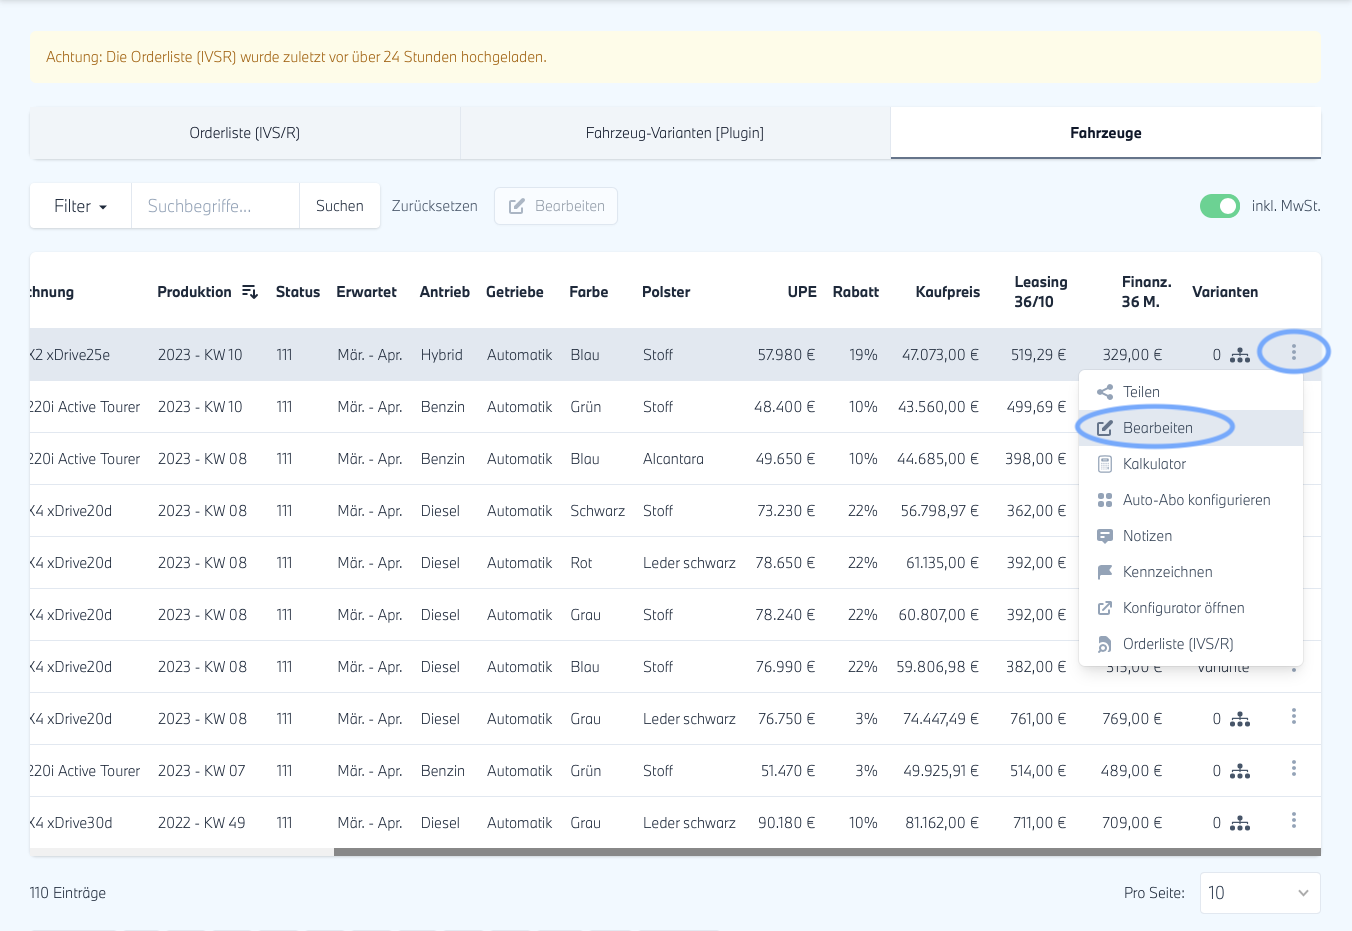Open three-dot menu for X4 xDrive30d row
The height and width of the screenshot is (931, 1352).
[x=1293, y=821]
